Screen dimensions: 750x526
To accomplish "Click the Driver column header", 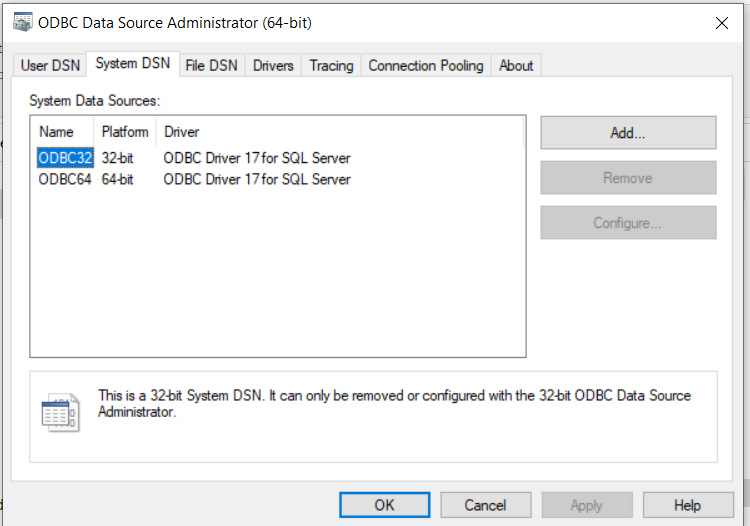I will (182, 132).
